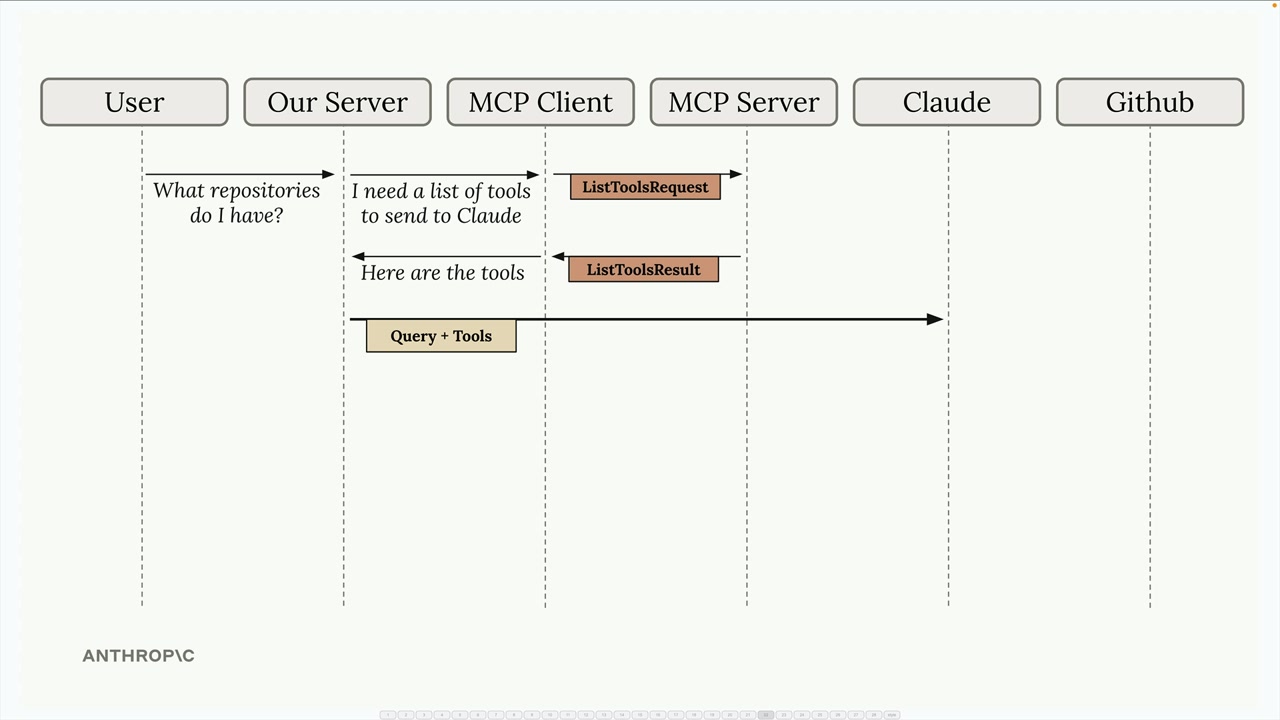The image size is (1280, 720).
Task: Click the User participant box
Action: pyautogui.click(x=134, y=102)
